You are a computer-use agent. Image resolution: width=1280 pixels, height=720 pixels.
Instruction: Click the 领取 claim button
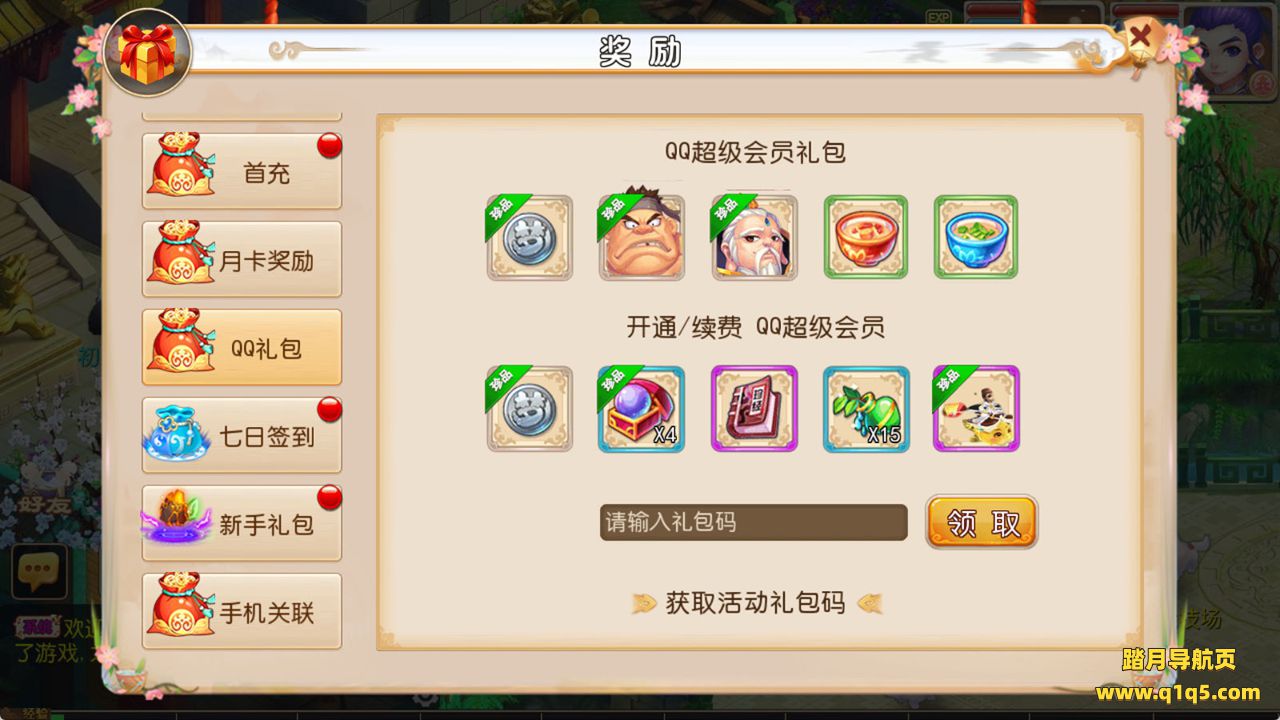[x=982, y=522]
